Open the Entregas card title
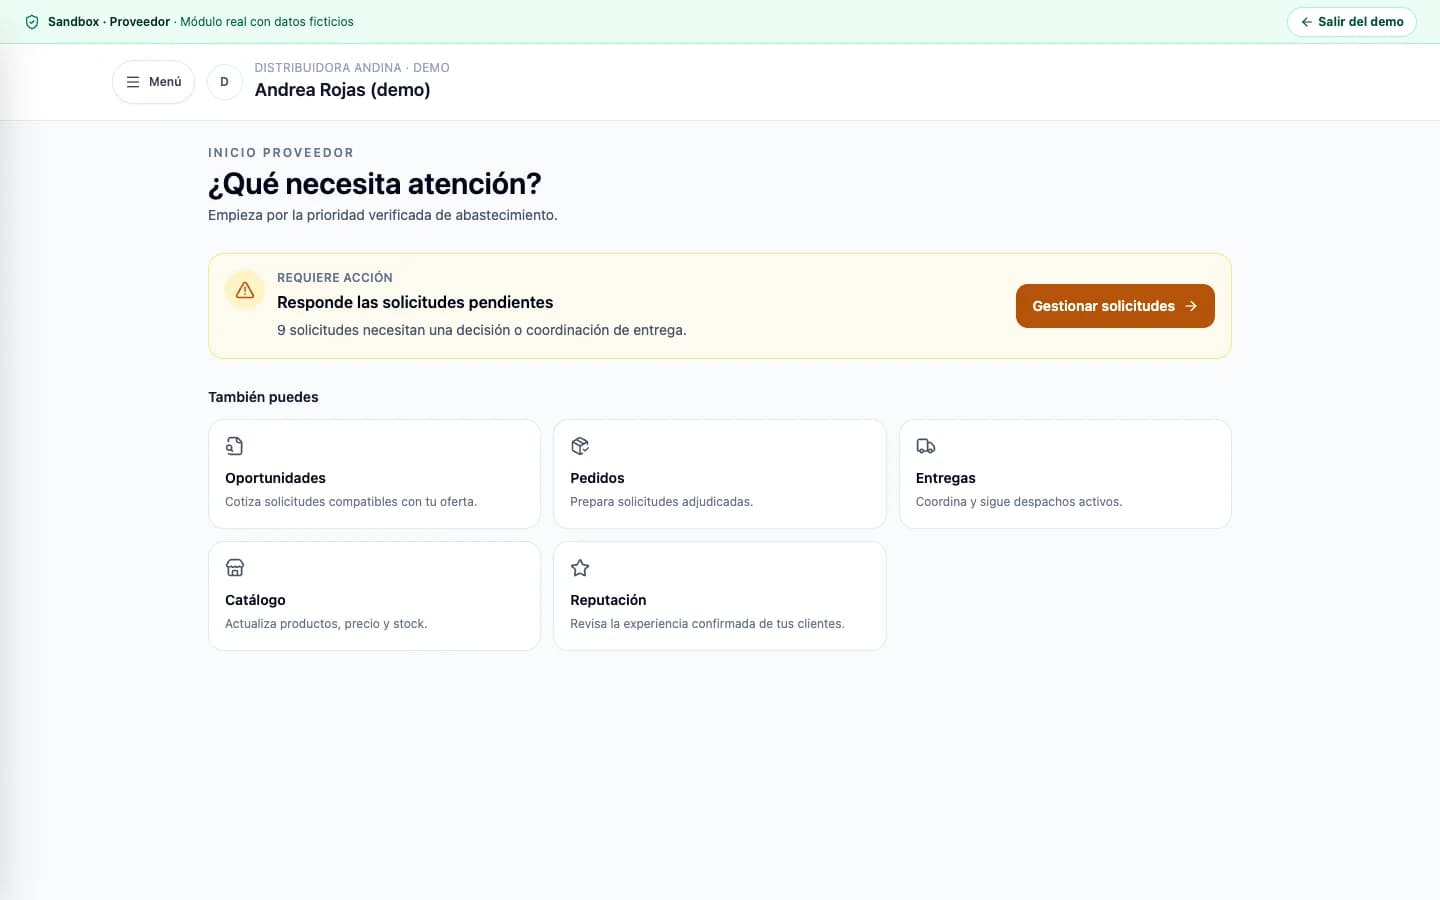Screen dimensions: 1440x900 point(945,478)
